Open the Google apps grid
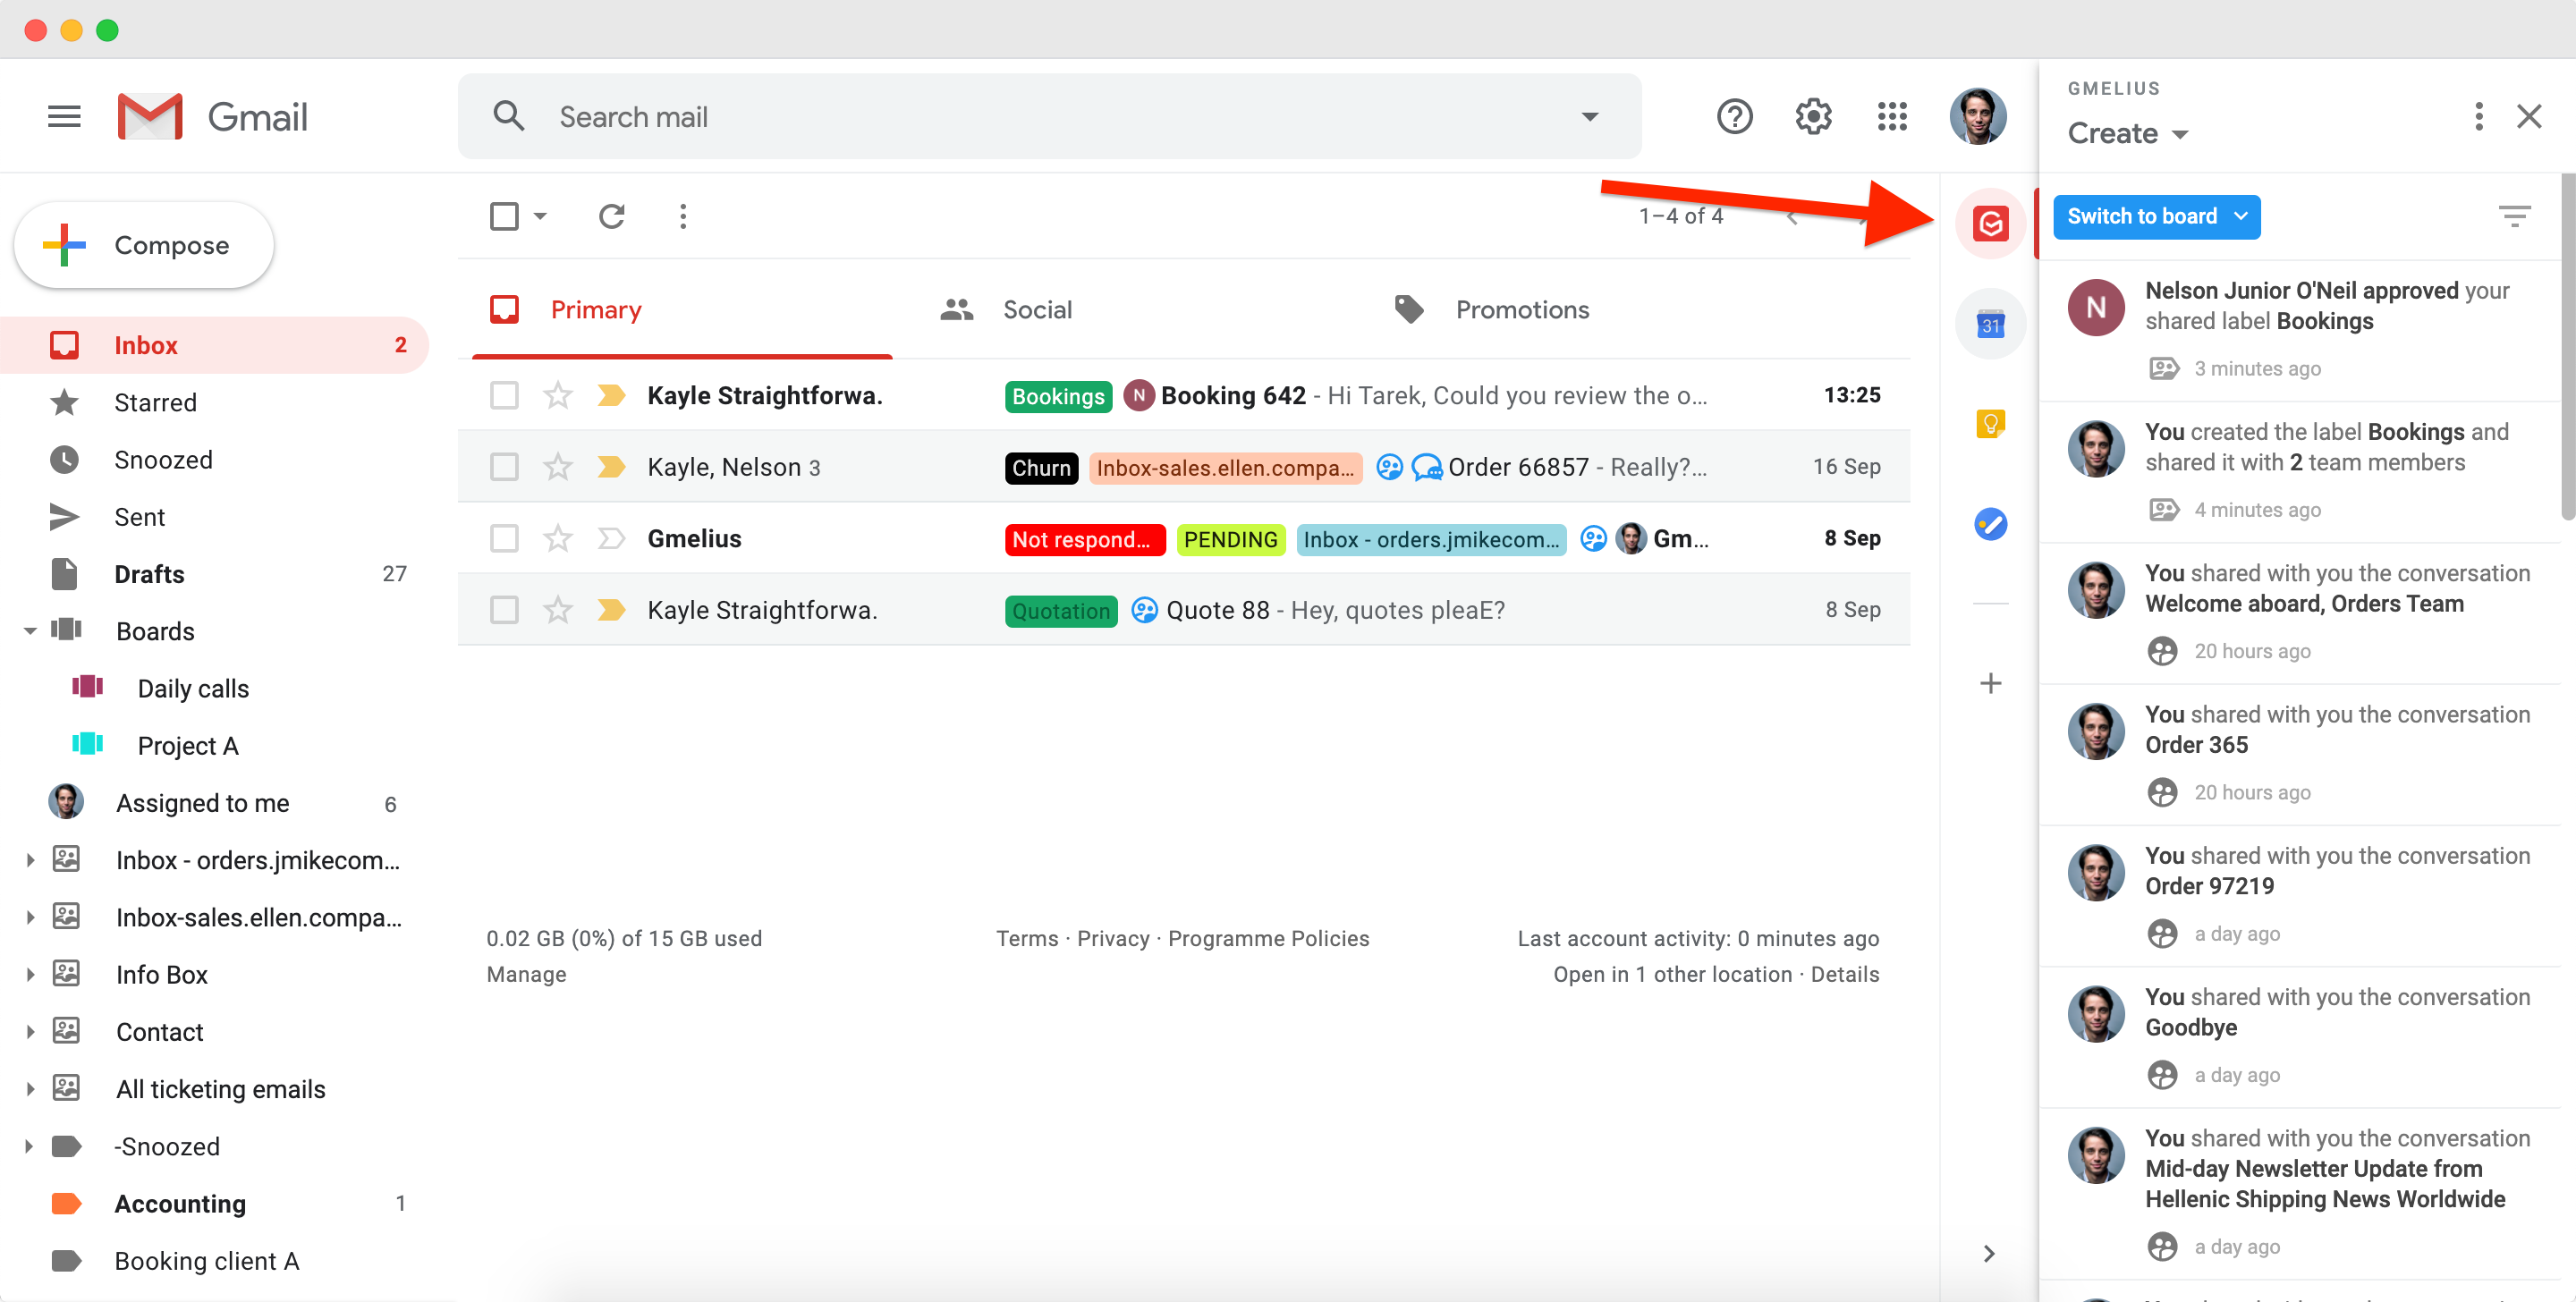The width and height of the screenshot is (2576, 1302). tap(1892, 117)
